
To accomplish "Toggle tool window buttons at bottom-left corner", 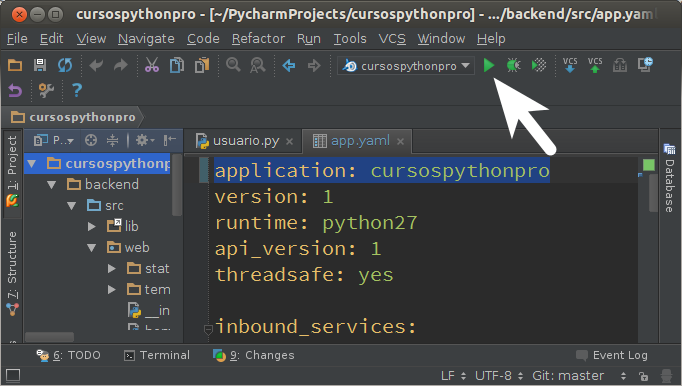I will click(x=13, y=376).
